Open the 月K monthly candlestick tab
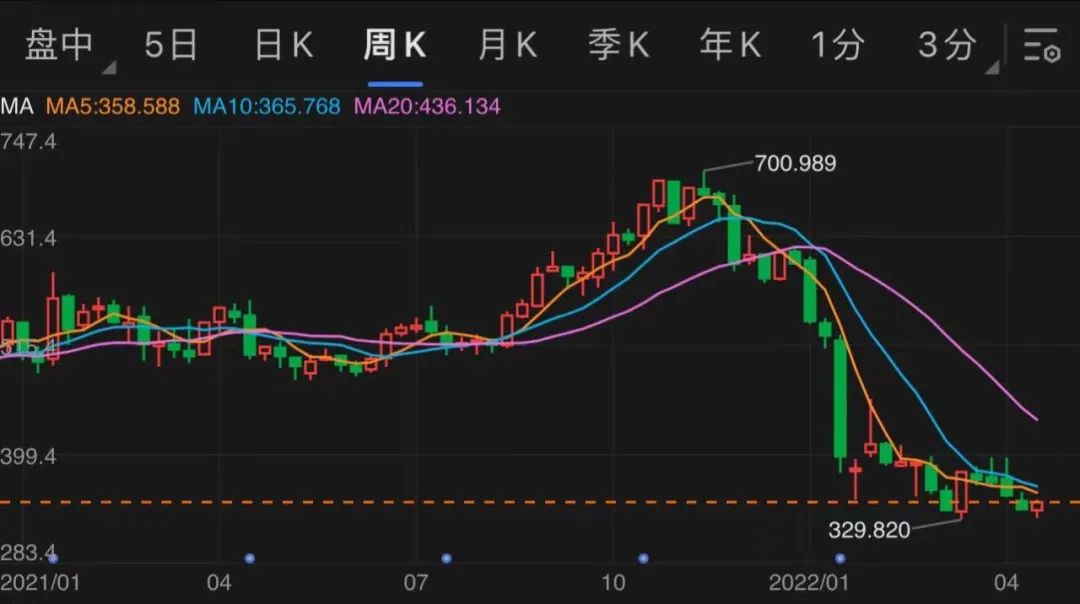This screenshot has width=1080, height=604. coord(507,46)
